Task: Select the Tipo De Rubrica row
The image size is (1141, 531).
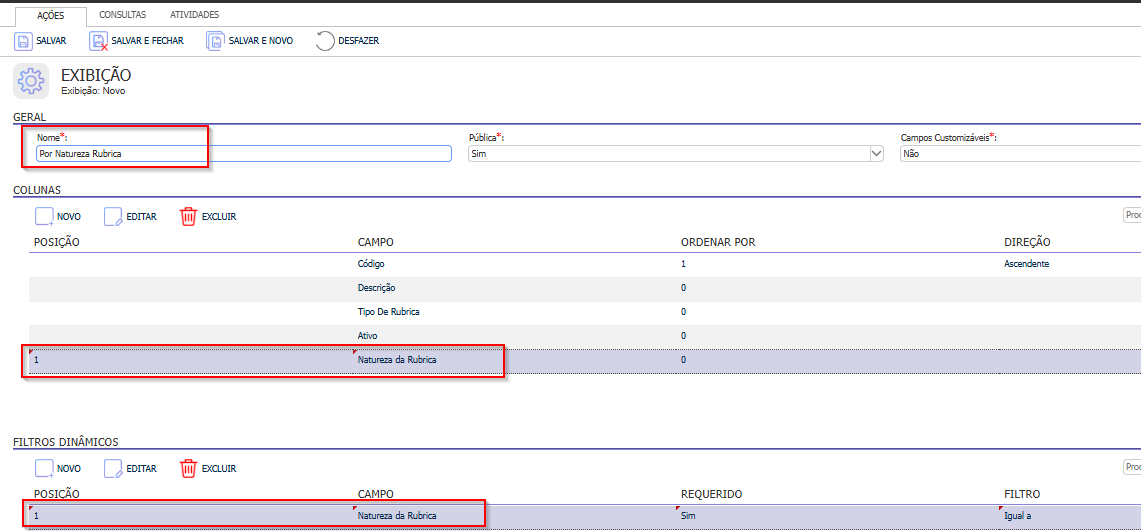Action: (388, 312)
